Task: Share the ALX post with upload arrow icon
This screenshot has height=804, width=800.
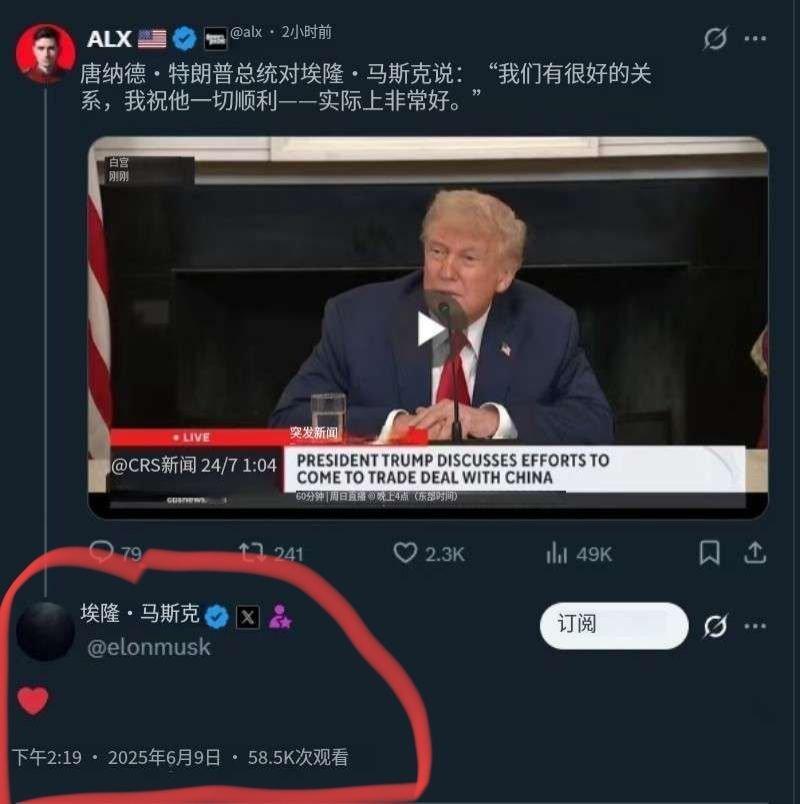Action: pos(755,553)
